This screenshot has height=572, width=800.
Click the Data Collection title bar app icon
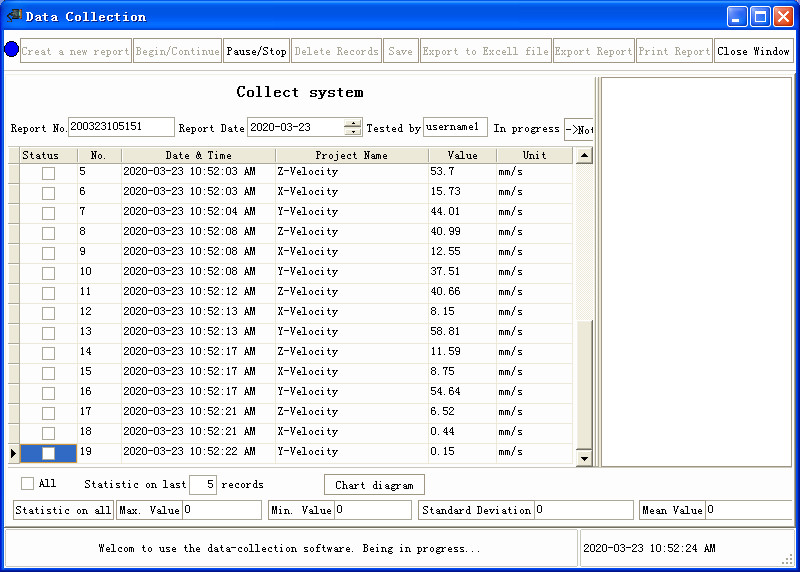(14, 16)
